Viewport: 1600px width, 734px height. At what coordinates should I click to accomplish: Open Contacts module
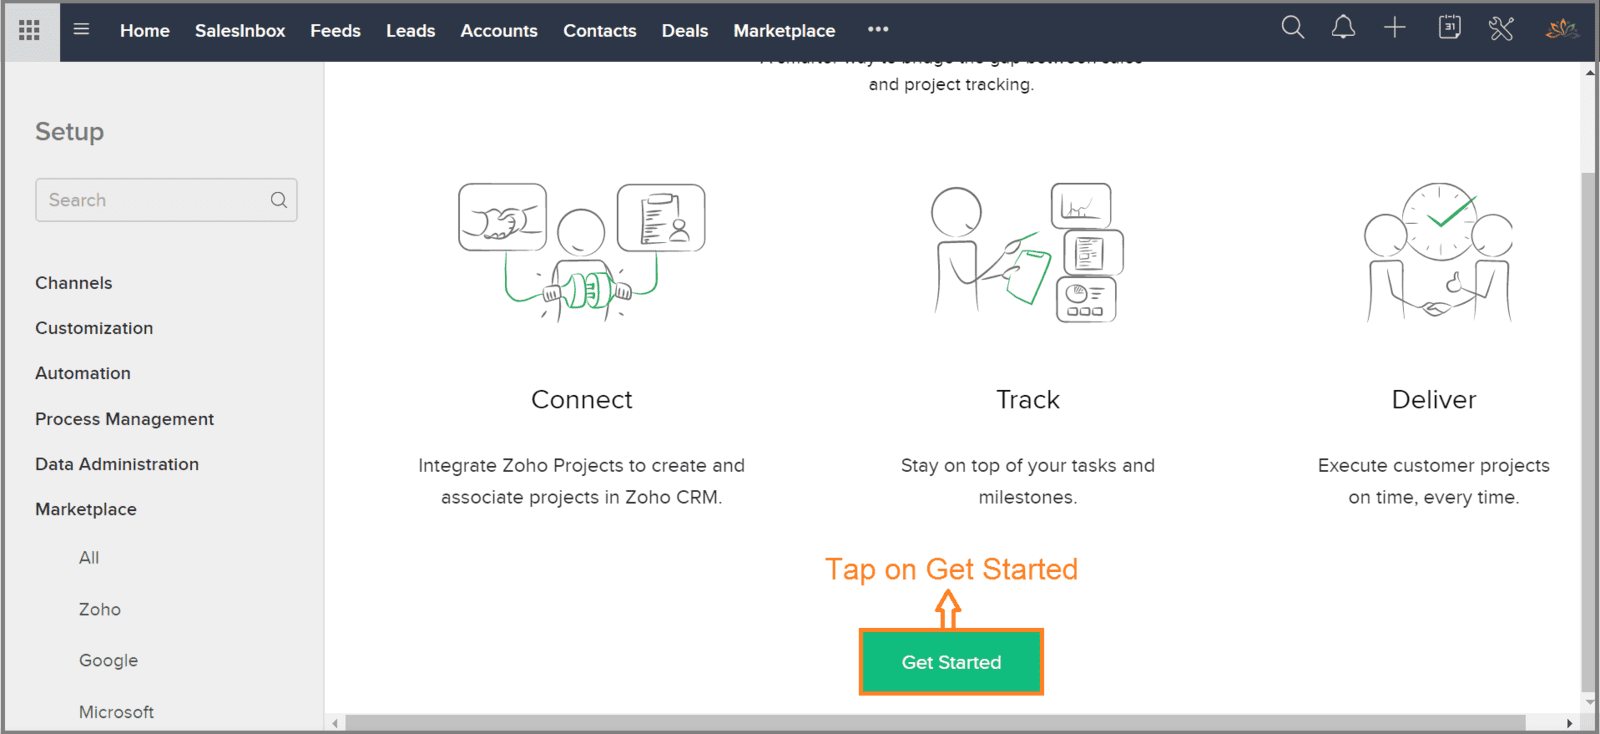(600, 31)
